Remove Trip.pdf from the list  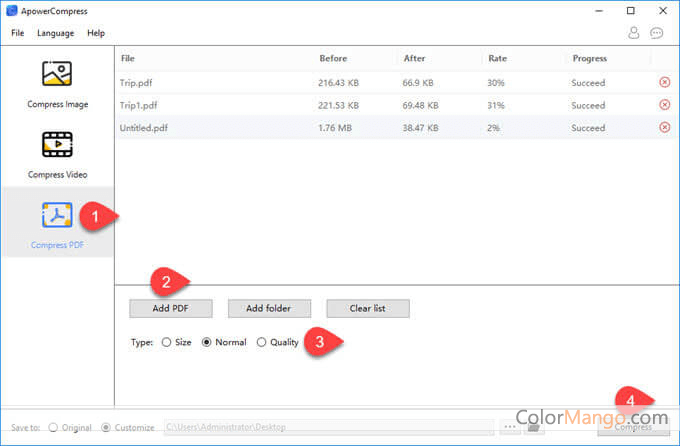click(665, 82)
